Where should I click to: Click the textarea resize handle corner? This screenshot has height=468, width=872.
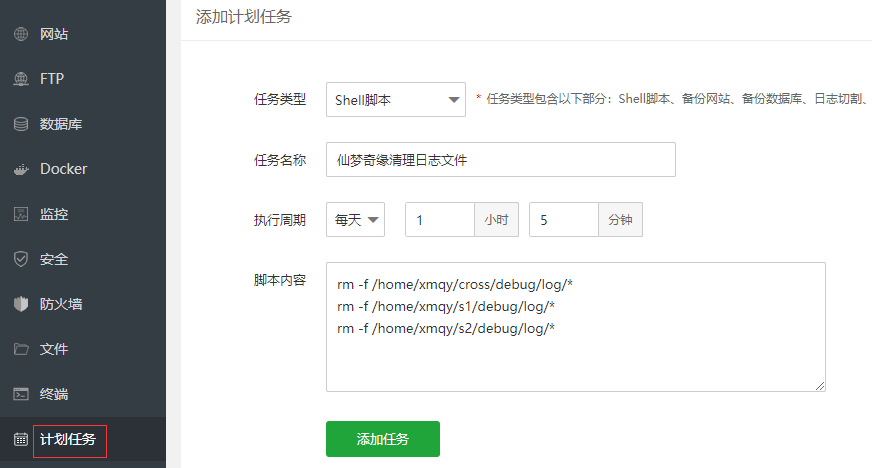(x=820, y=385)
